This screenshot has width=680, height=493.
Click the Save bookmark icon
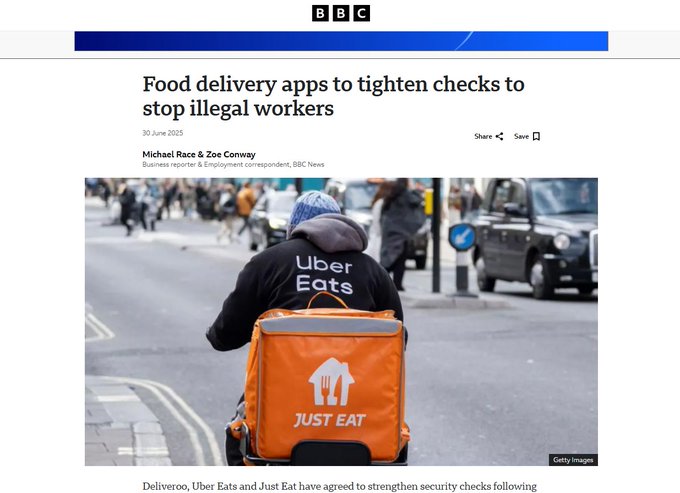(x=536, y=137)
